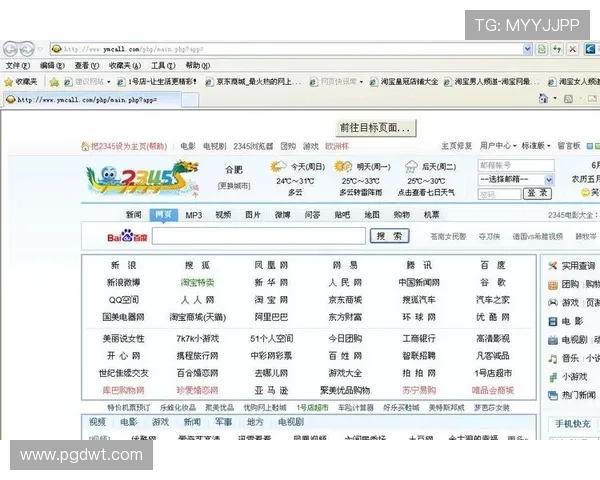Open the Favorites star button 收藏夹
The width and height of the screenshot is (600, 480).
pos(21,82)
